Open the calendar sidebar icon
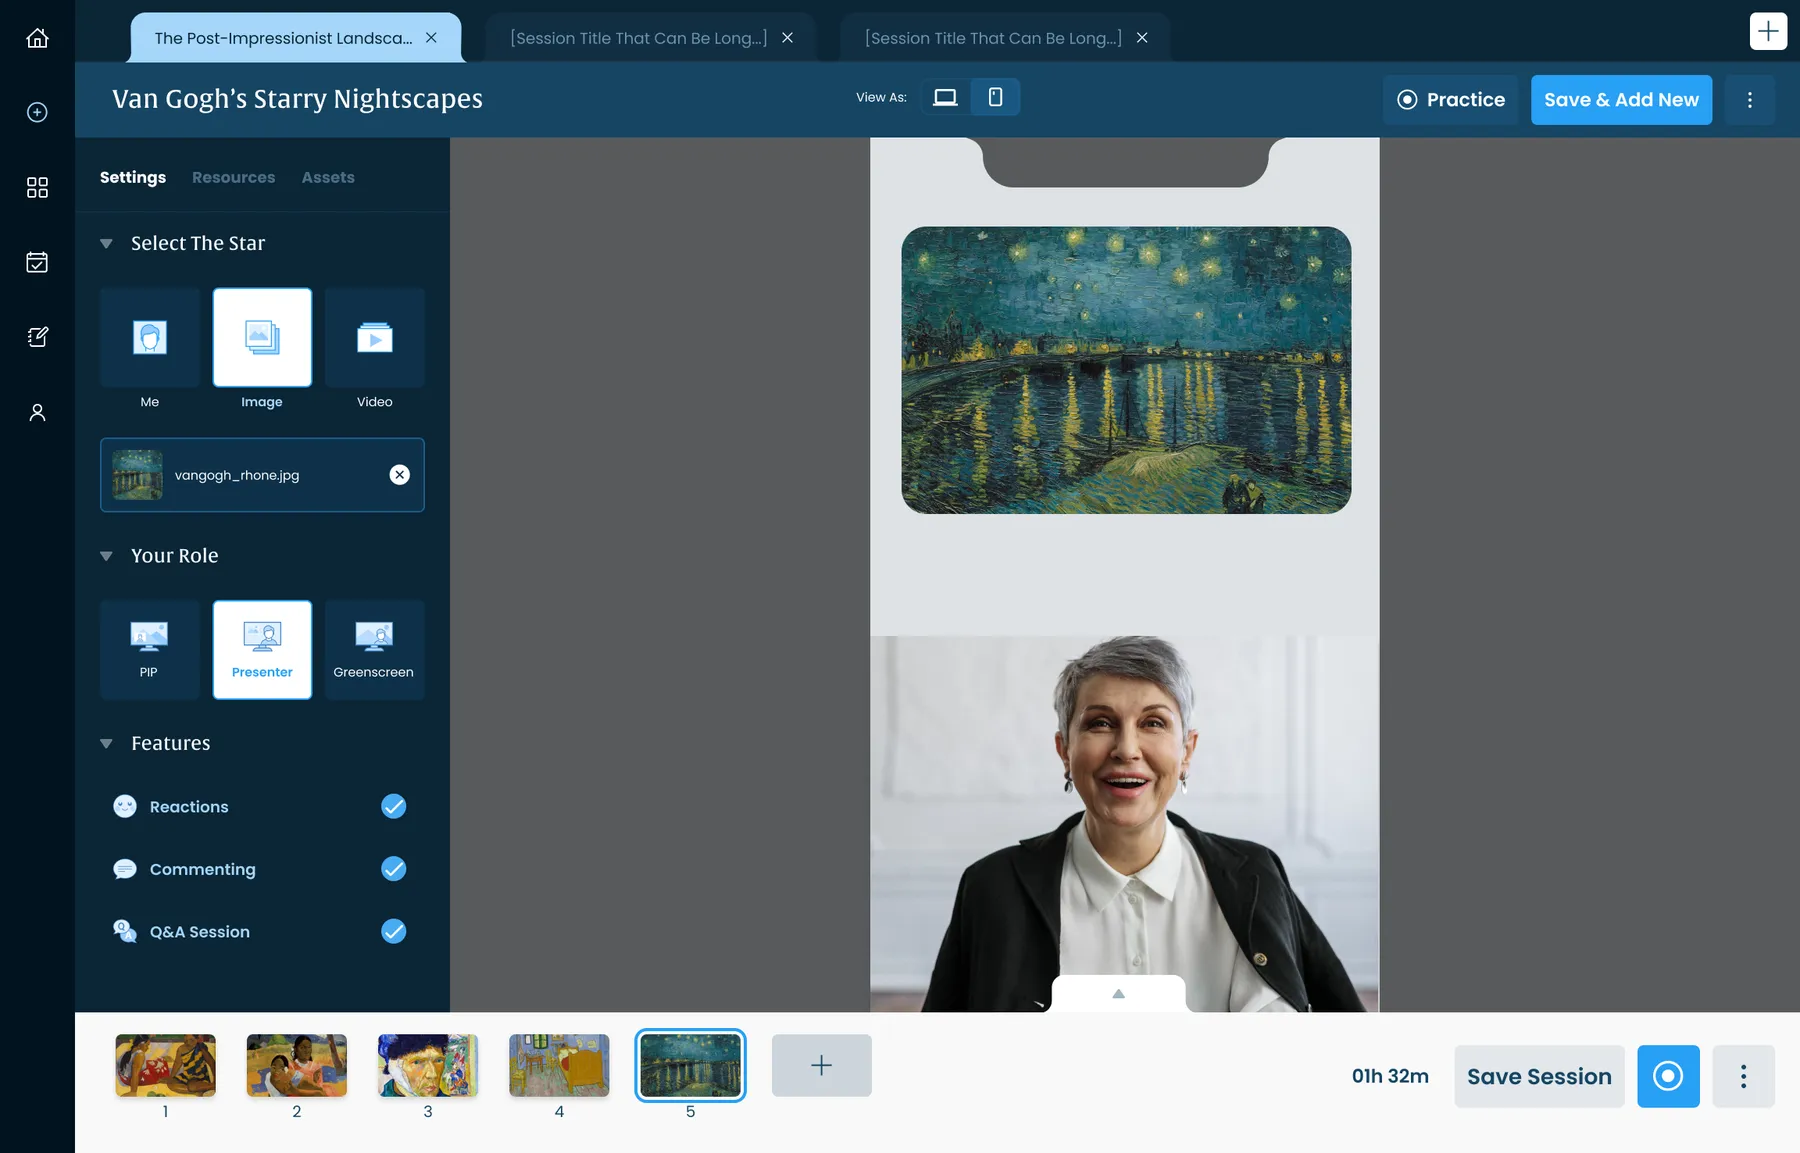Image resolution: width=1800 pixels, height=1153 pixels. pyautogui.click(x=37, y=262)
